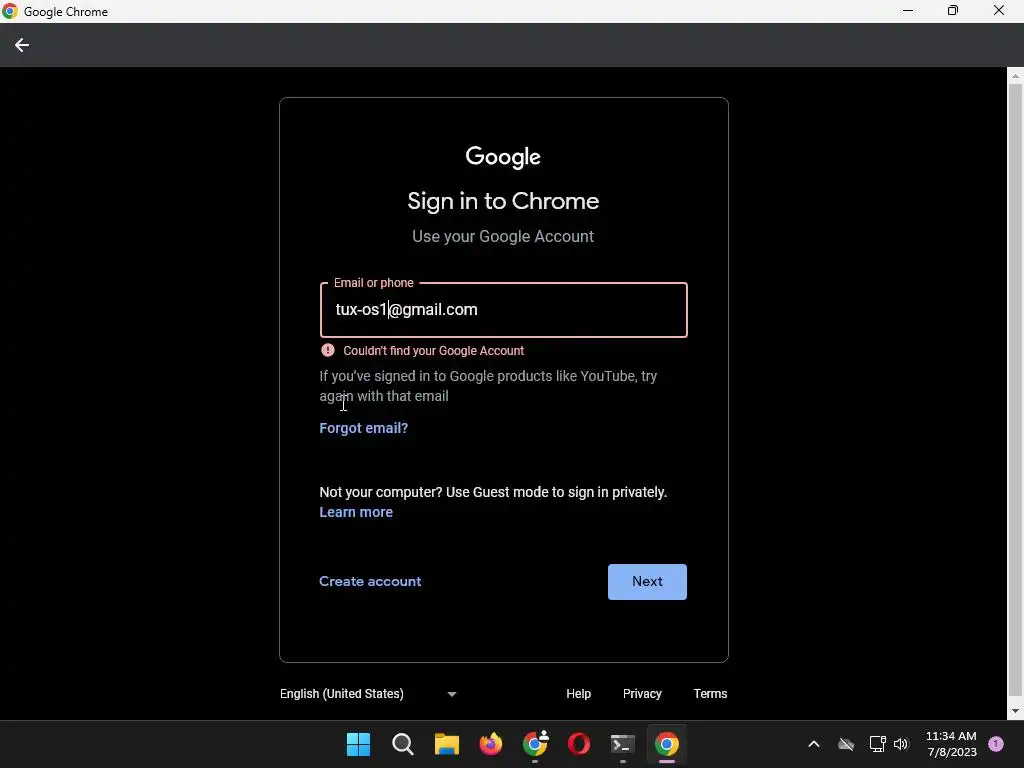Launch Opera browser from taskbar
The image size is (1024, 768).
coord(579,744)
